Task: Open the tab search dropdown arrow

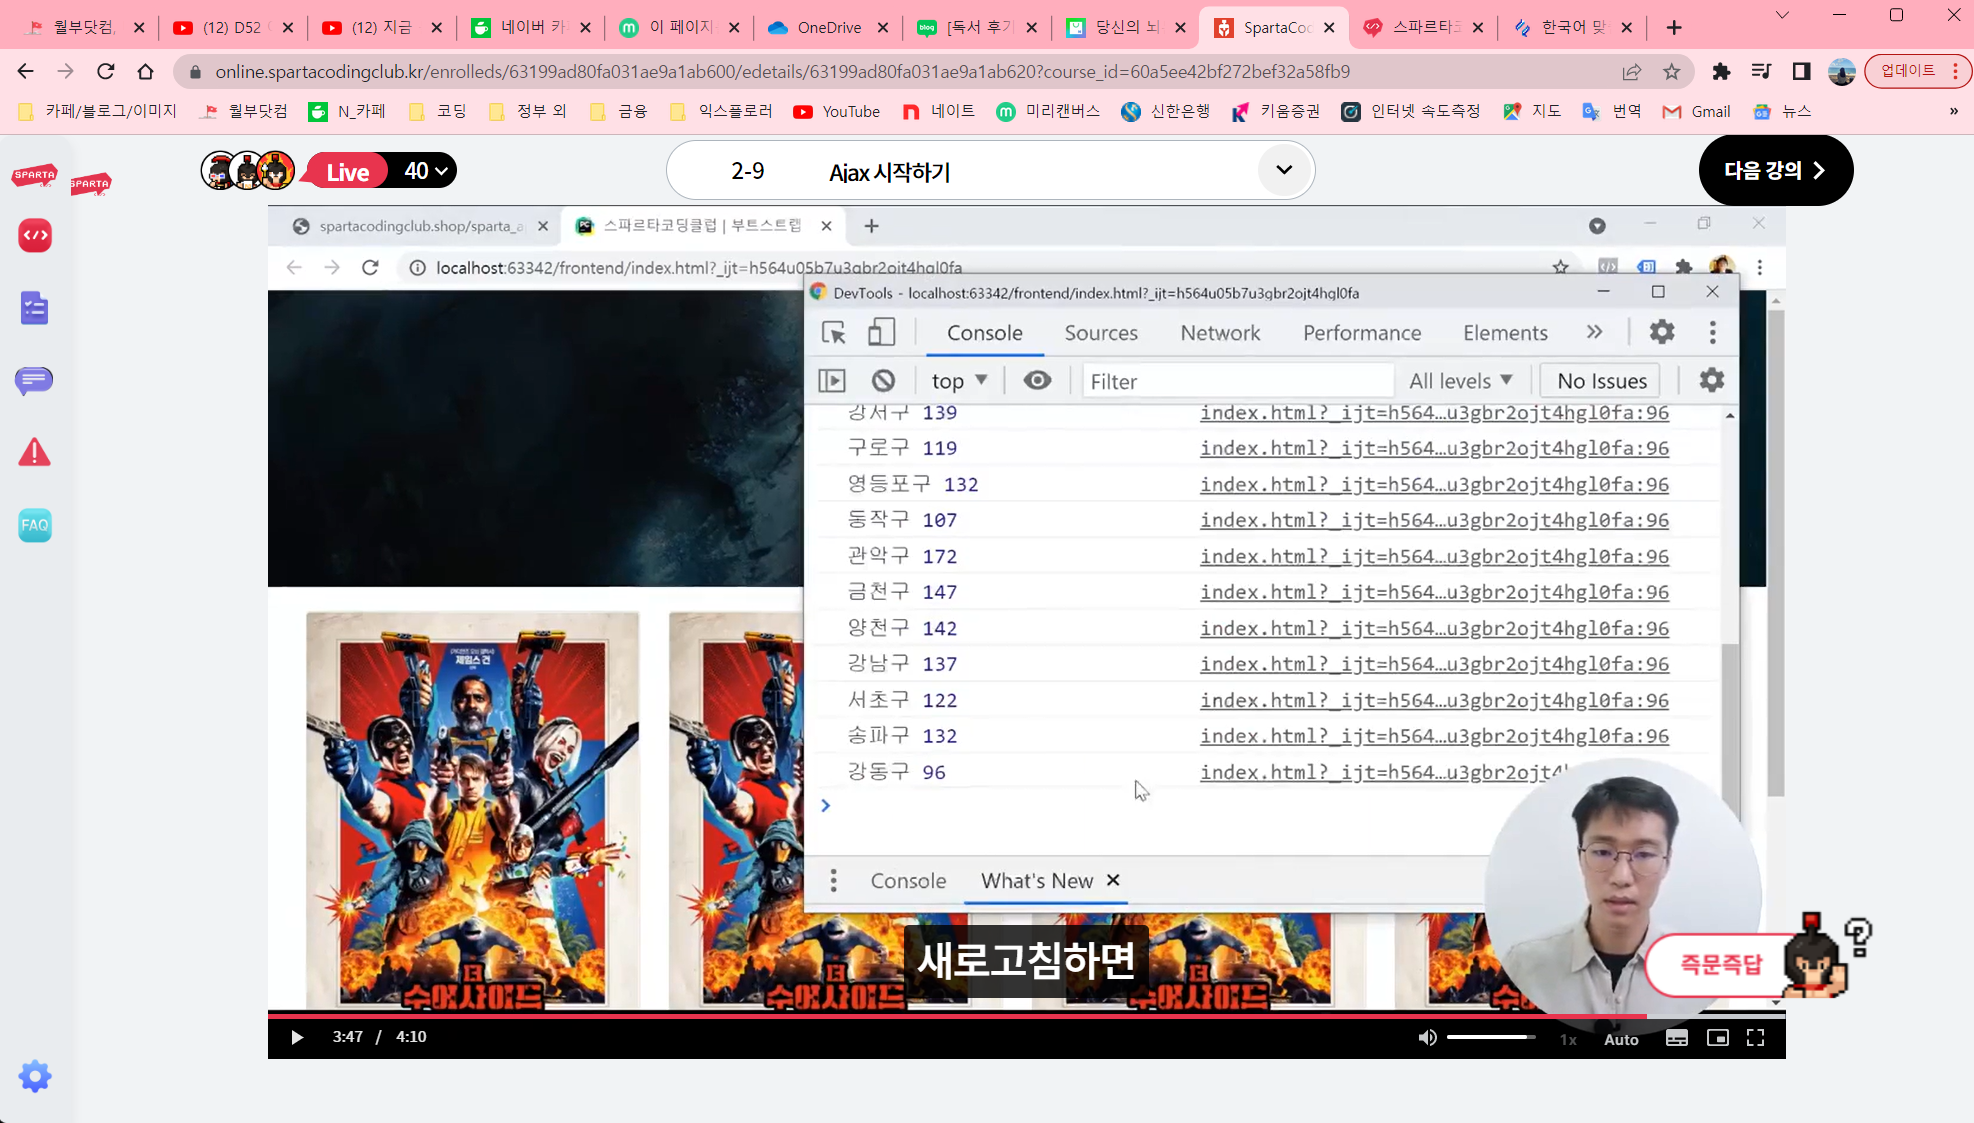Action: (x=1782, y=15)
